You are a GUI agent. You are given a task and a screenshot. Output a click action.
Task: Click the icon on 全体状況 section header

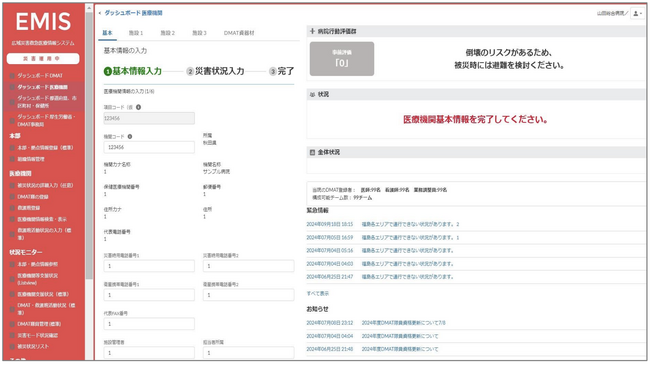click(312, 152)
